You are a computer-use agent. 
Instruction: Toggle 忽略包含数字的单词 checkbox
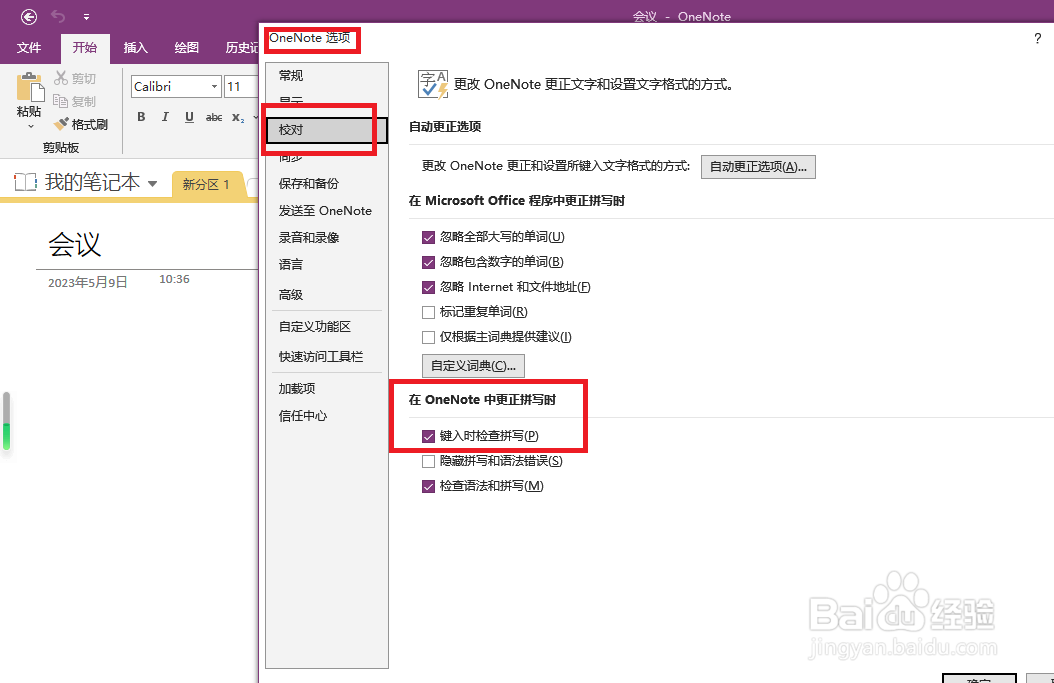pyautogui.click(x=428, y=262)
